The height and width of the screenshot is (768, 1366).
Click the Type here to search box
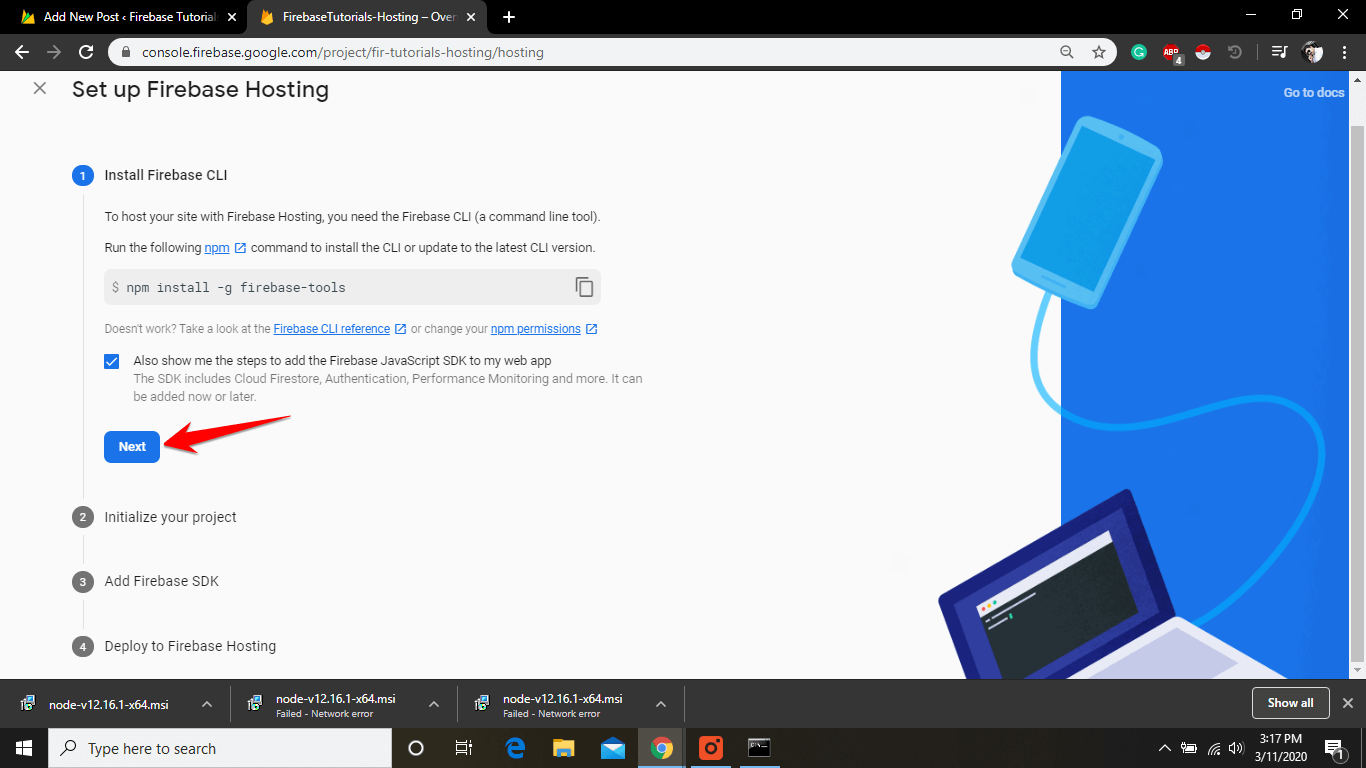click(x=220, y=748)
